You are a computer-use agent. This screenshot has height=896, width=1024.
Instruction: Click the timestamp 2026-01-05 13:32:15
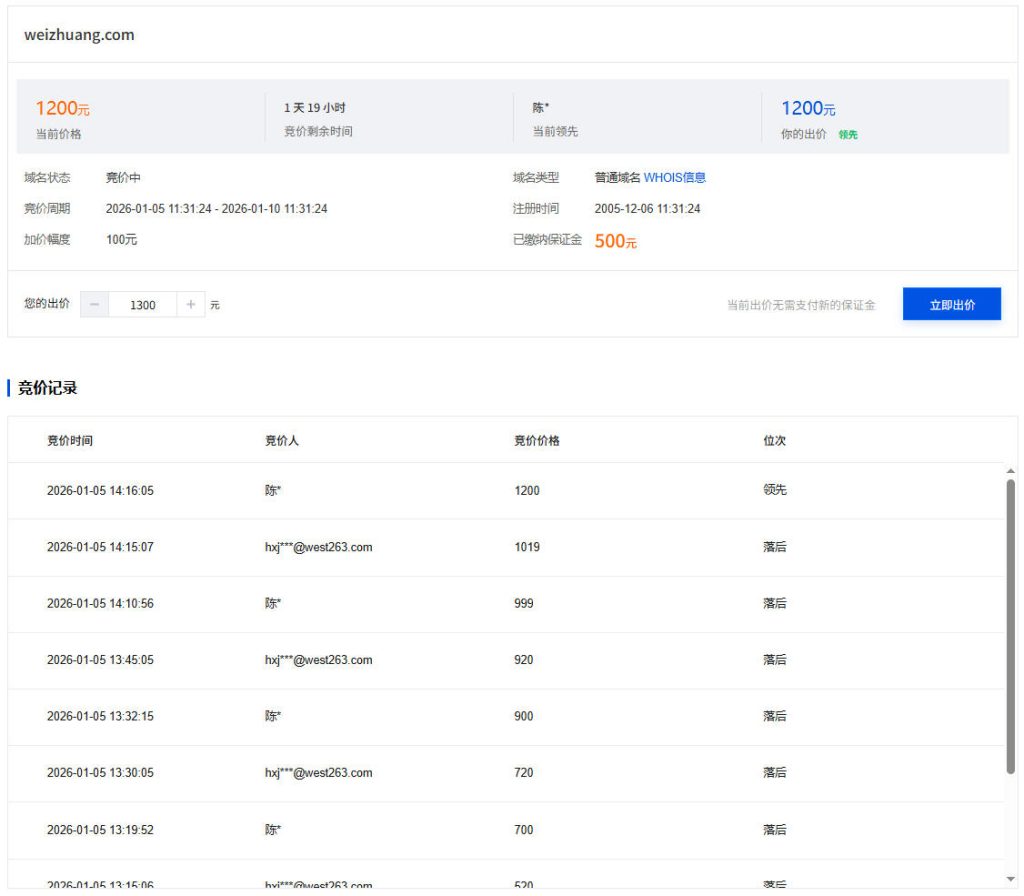pyautogui.click(x=100, y=716)
